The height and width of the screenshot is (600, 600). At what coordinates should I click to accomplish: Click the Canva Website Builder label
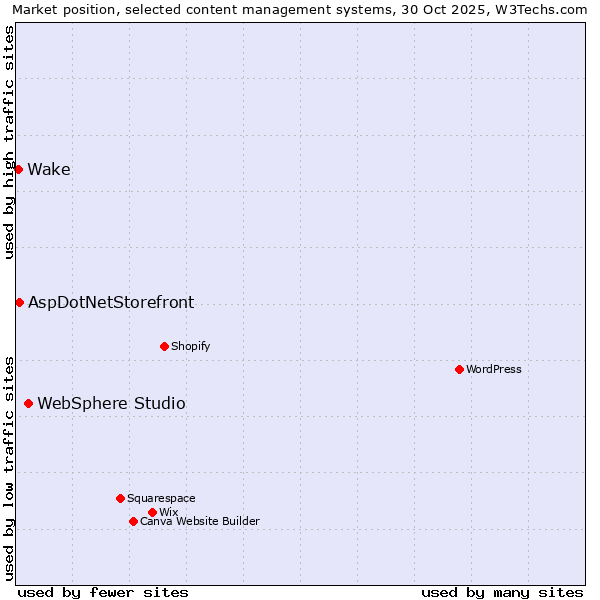tap(199, 521)
